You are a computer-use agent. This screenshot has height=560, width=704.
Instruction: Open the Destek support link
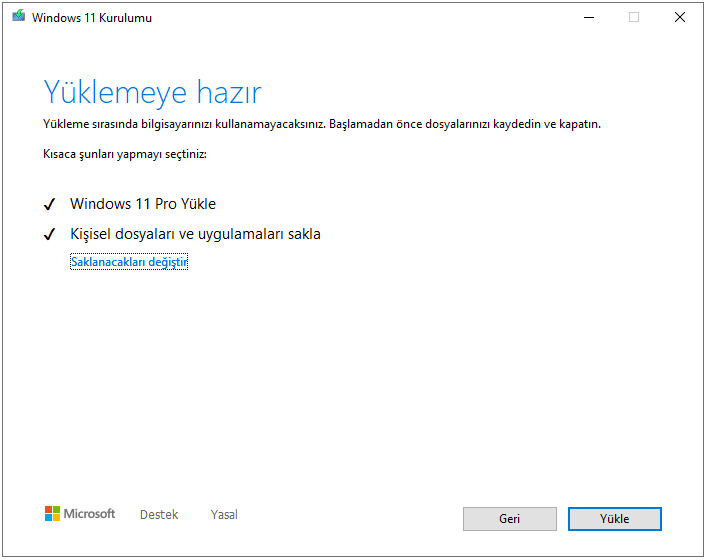click(x=159, y=515)
